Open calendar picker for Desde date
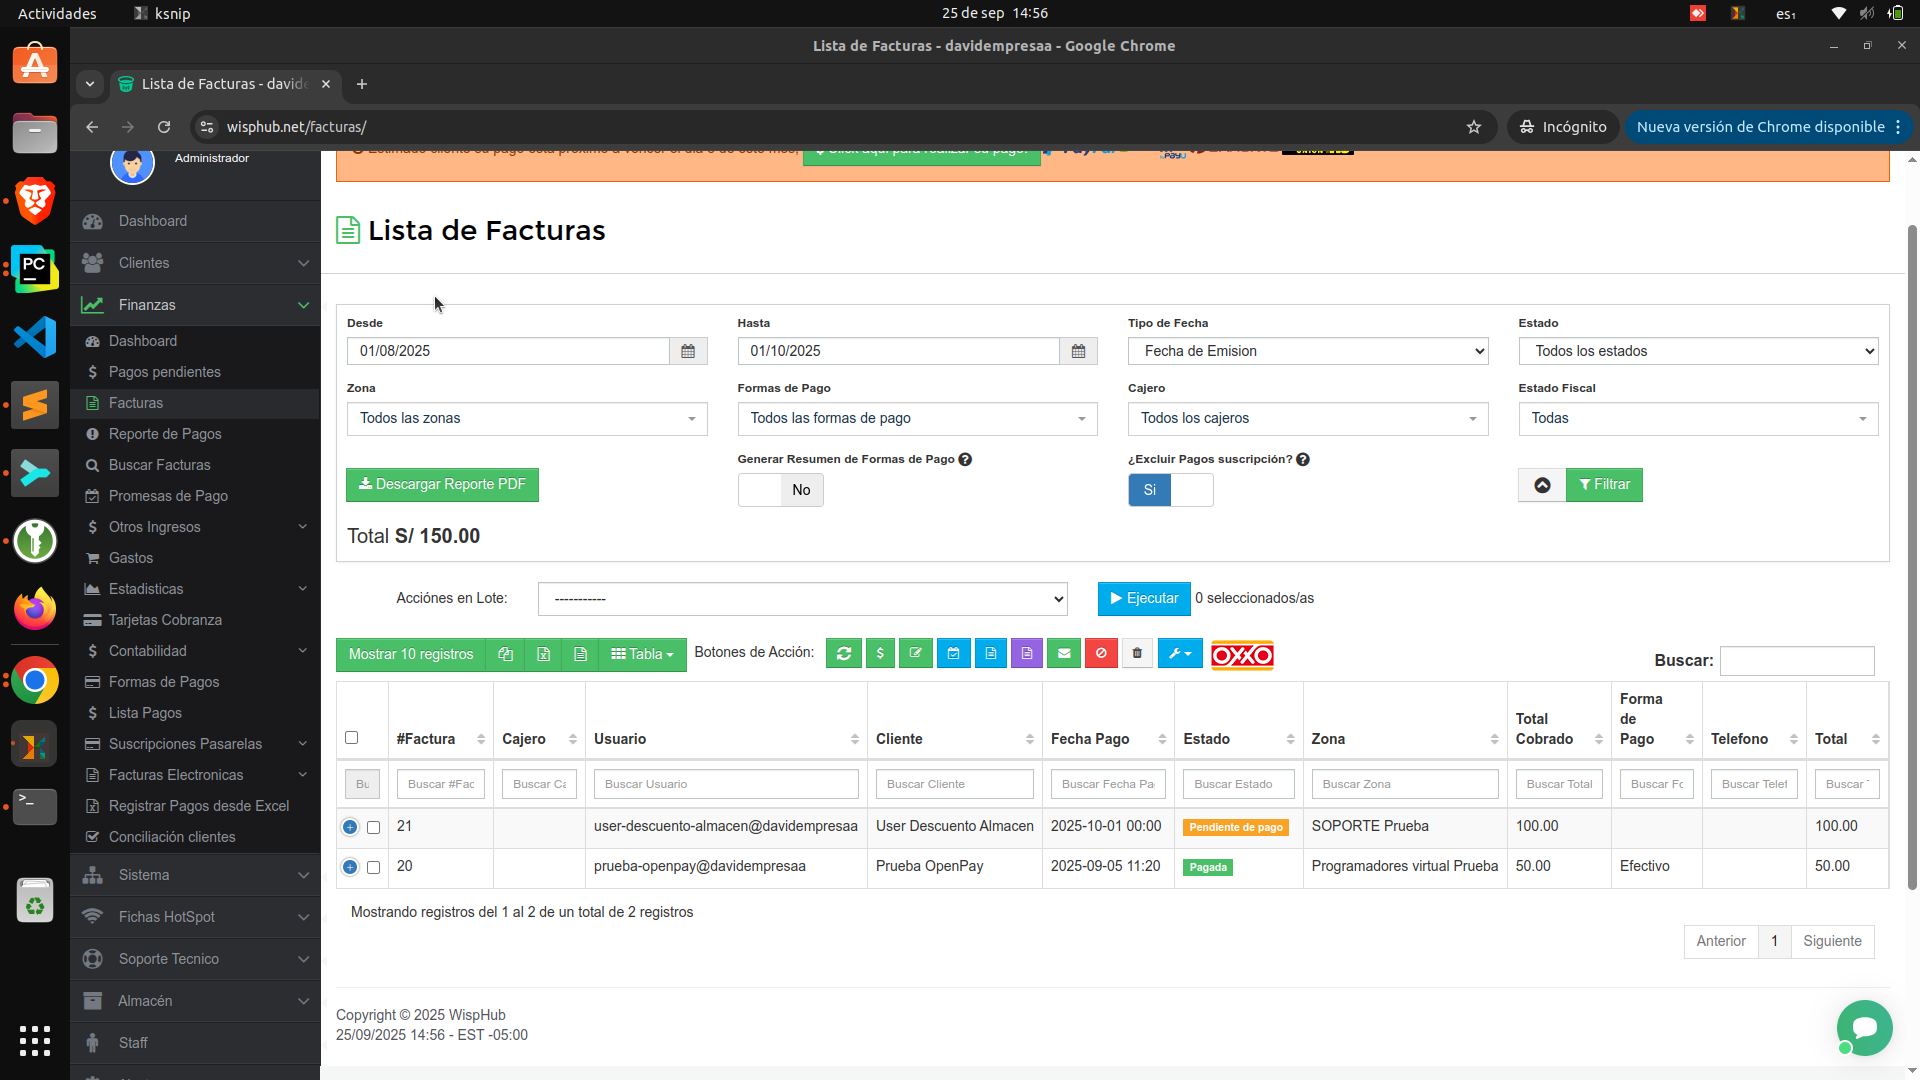1920x1080 pixels. [x=688, y=351]
